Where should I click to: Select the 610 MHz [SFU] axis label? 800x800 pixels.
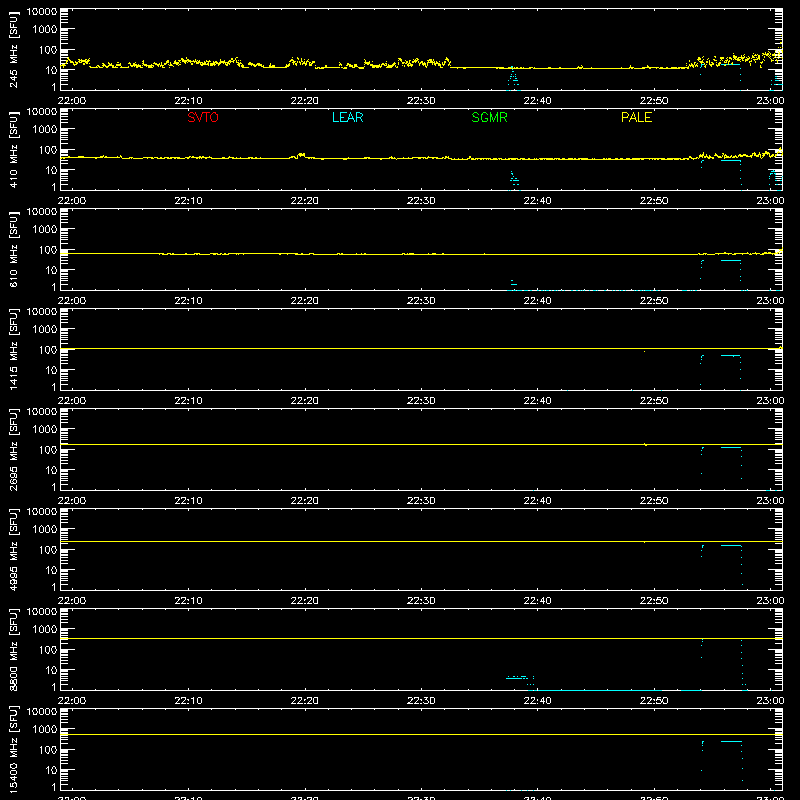(x=13, y=250)
